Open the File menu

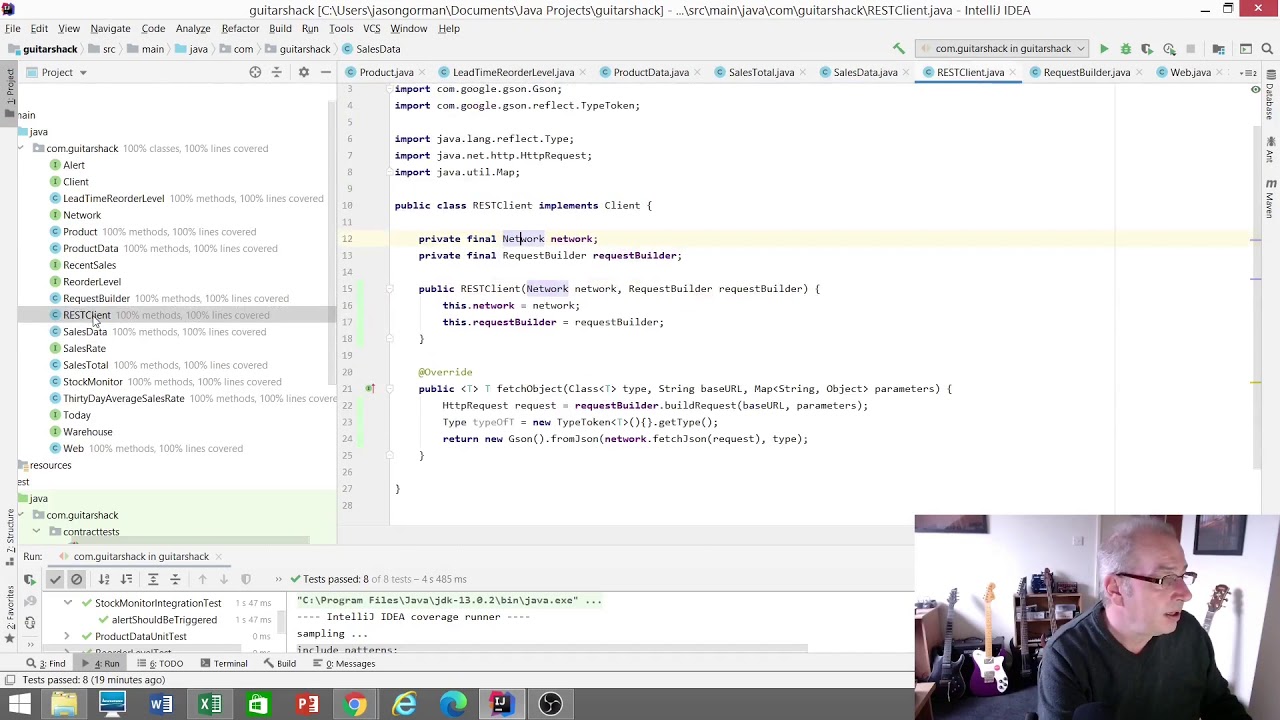(x=12, y=28)
